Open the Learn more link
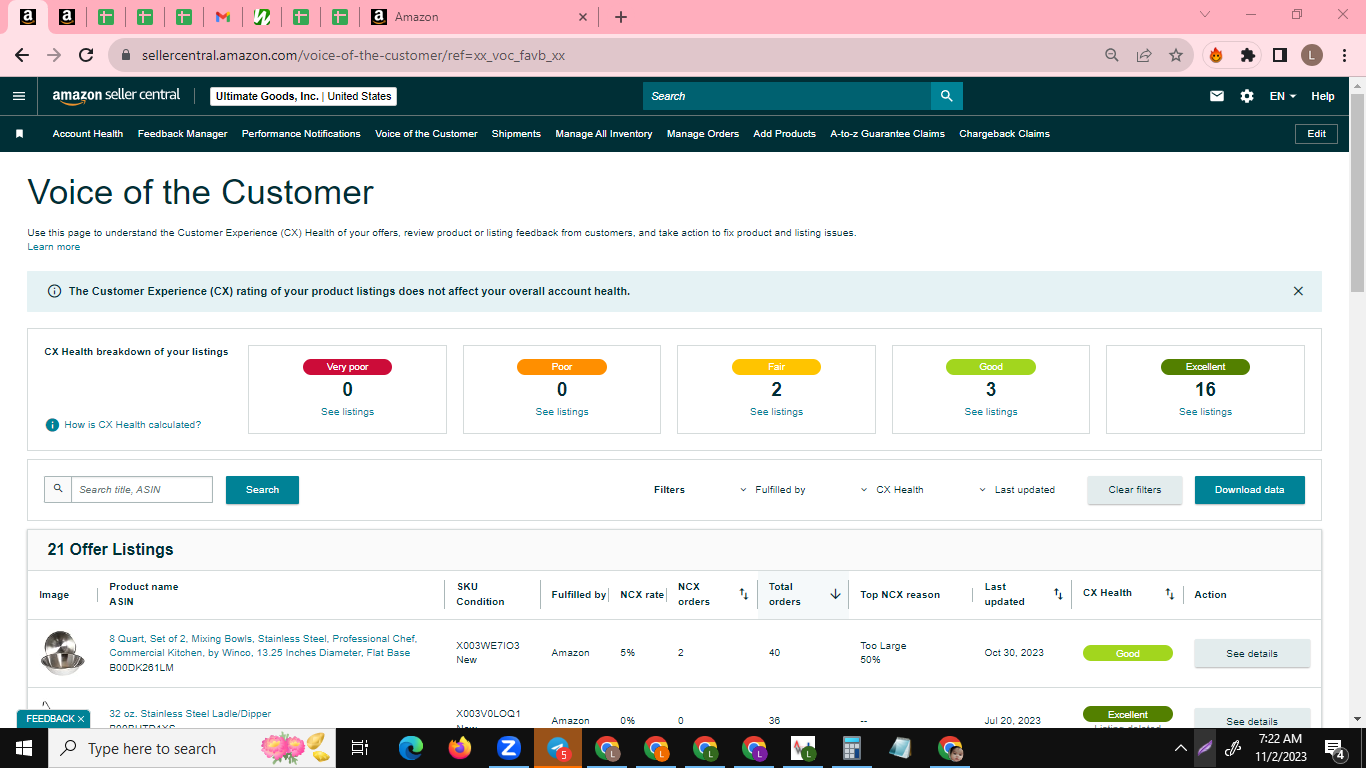1366x768 pixels. (54, 247)
